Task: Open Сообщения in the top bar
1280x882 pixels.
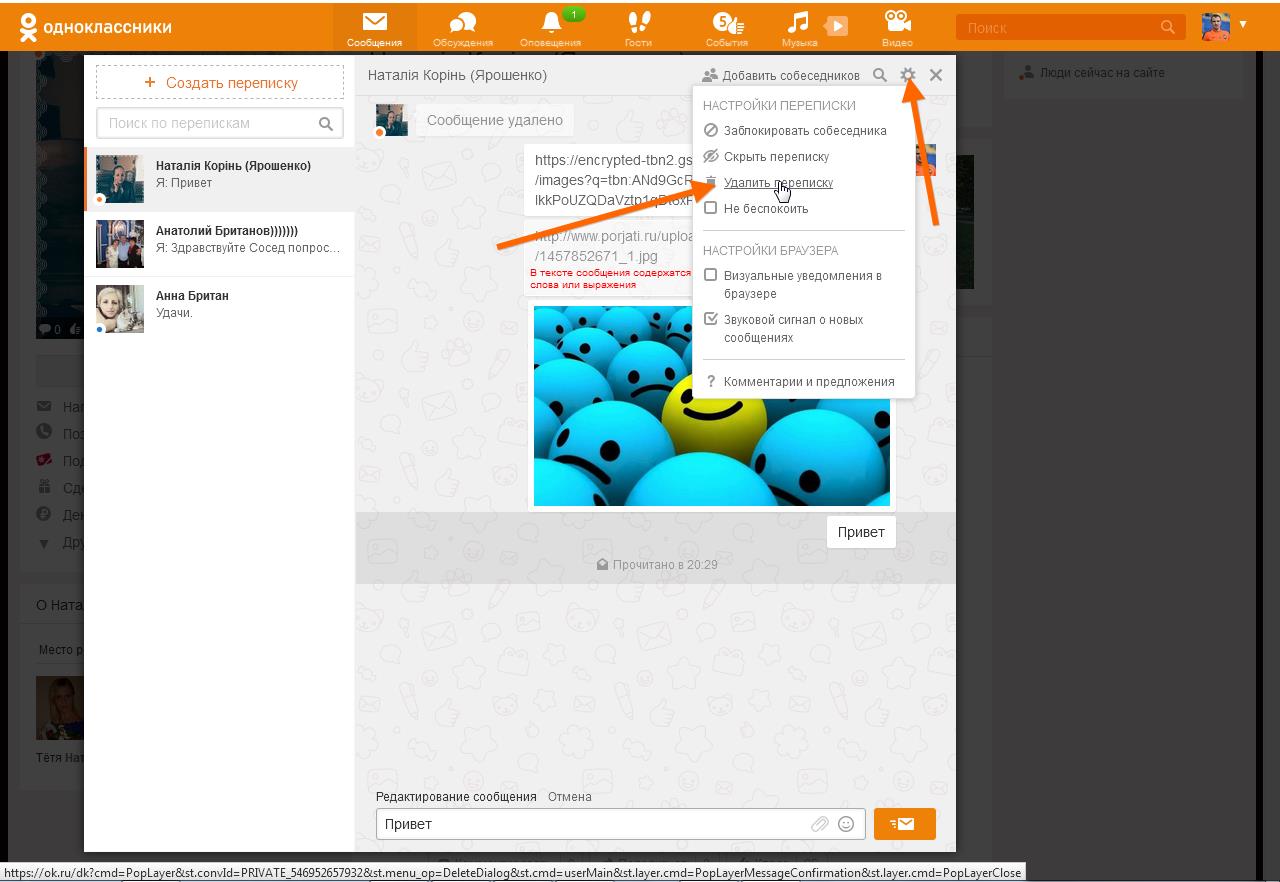Action: click(375, 27)
